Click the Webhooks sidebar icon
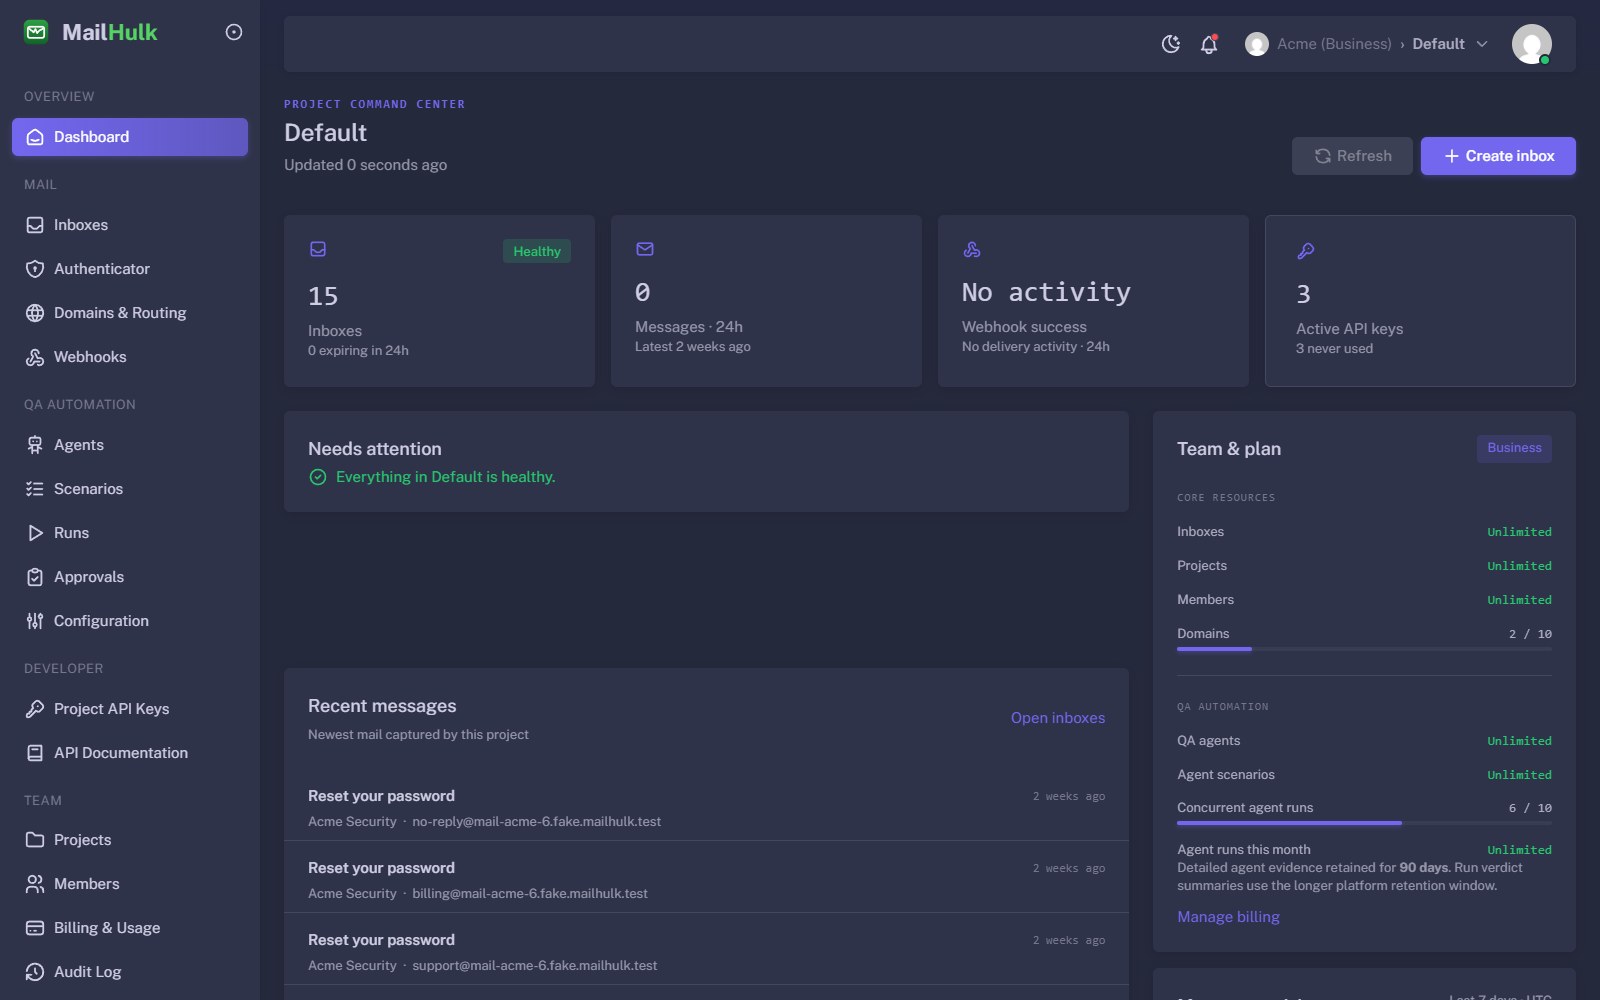The height and width of the screenshot is (1000, 1600). 35,357
